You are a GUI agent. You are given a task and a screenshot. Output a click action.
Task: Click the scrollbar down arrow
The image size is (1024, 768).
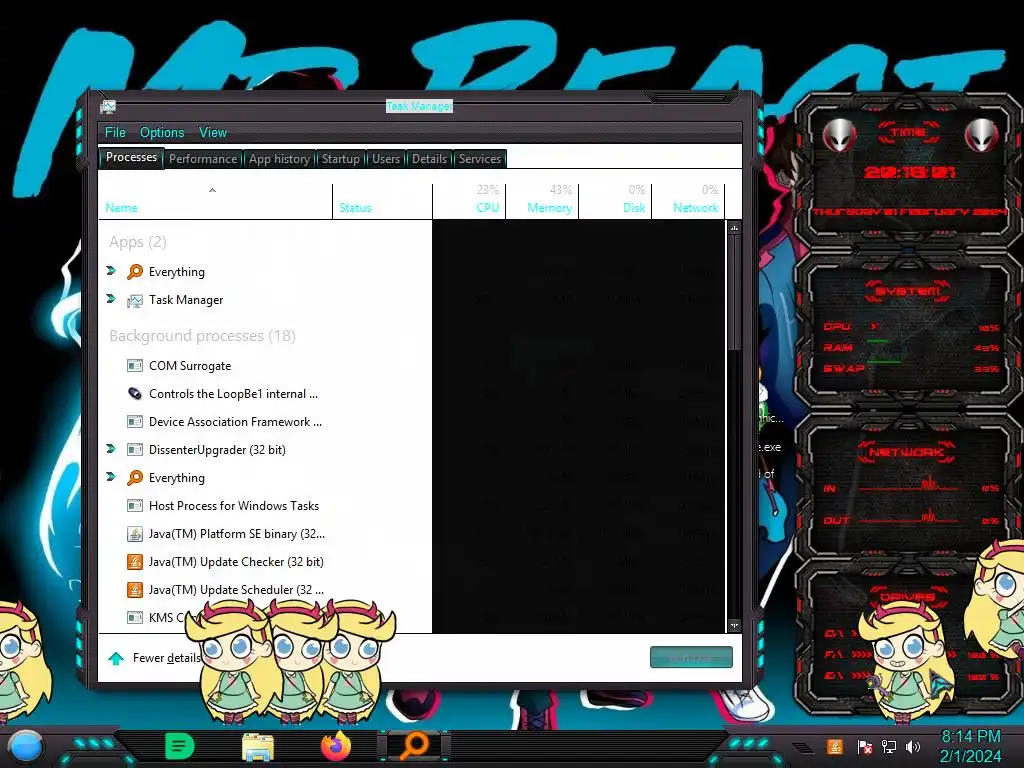click(x=735, y=626)
